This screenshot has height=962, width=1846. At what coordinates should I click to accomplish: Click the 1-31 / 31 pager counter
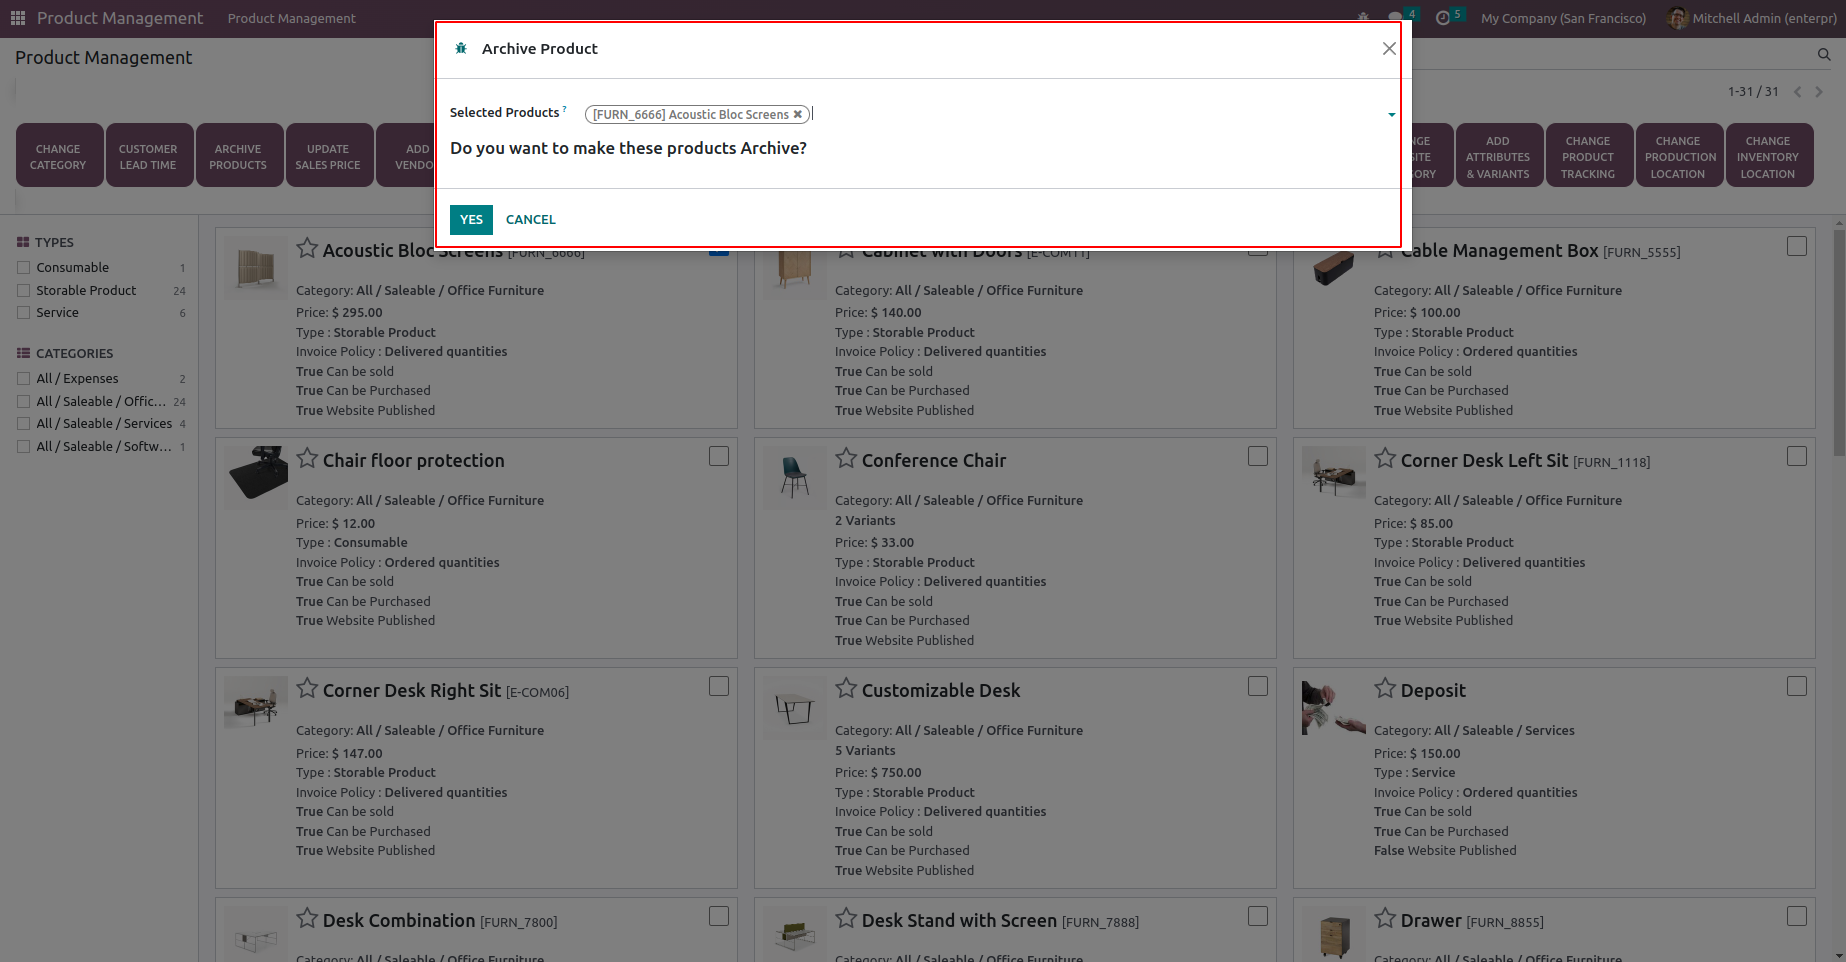(x=1753, y=92)
